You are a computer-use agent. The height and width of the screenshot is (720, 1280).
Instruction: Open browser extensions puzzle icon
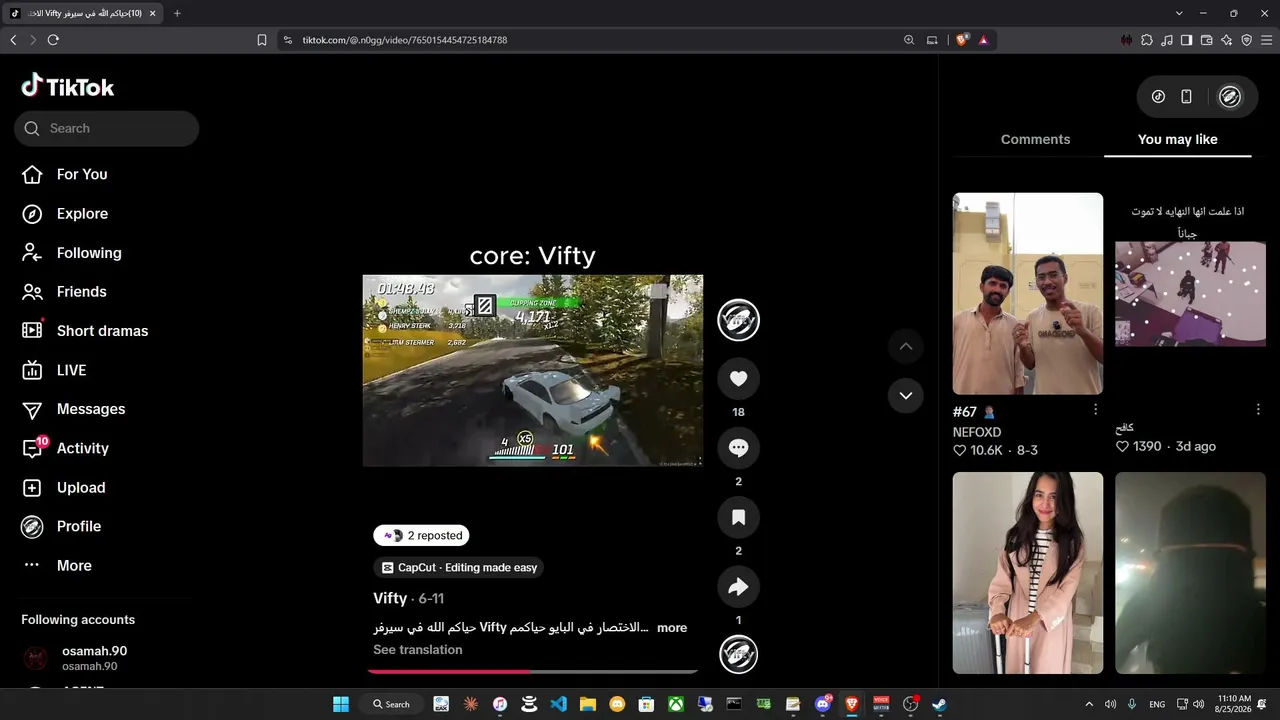(x=1147, y=40)
